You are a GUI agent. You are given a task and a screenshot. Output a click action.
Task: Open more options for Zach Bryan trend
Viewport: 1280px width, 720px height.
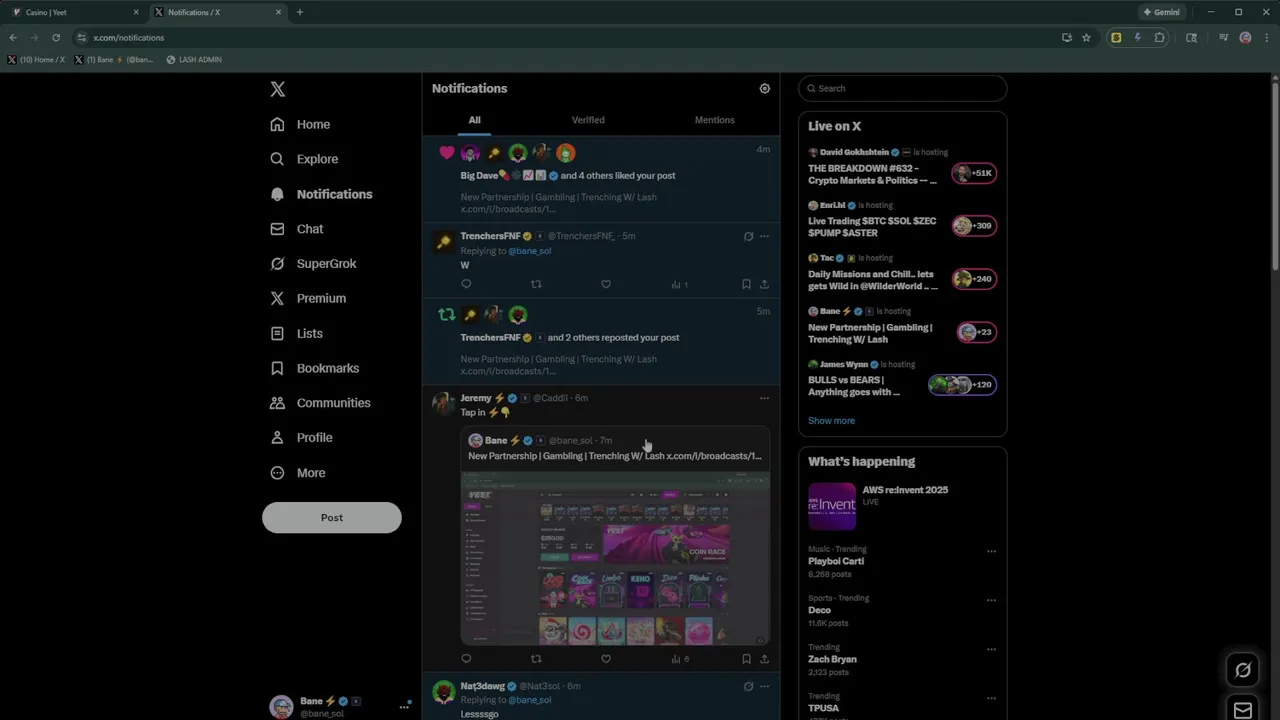coord(992,649)
